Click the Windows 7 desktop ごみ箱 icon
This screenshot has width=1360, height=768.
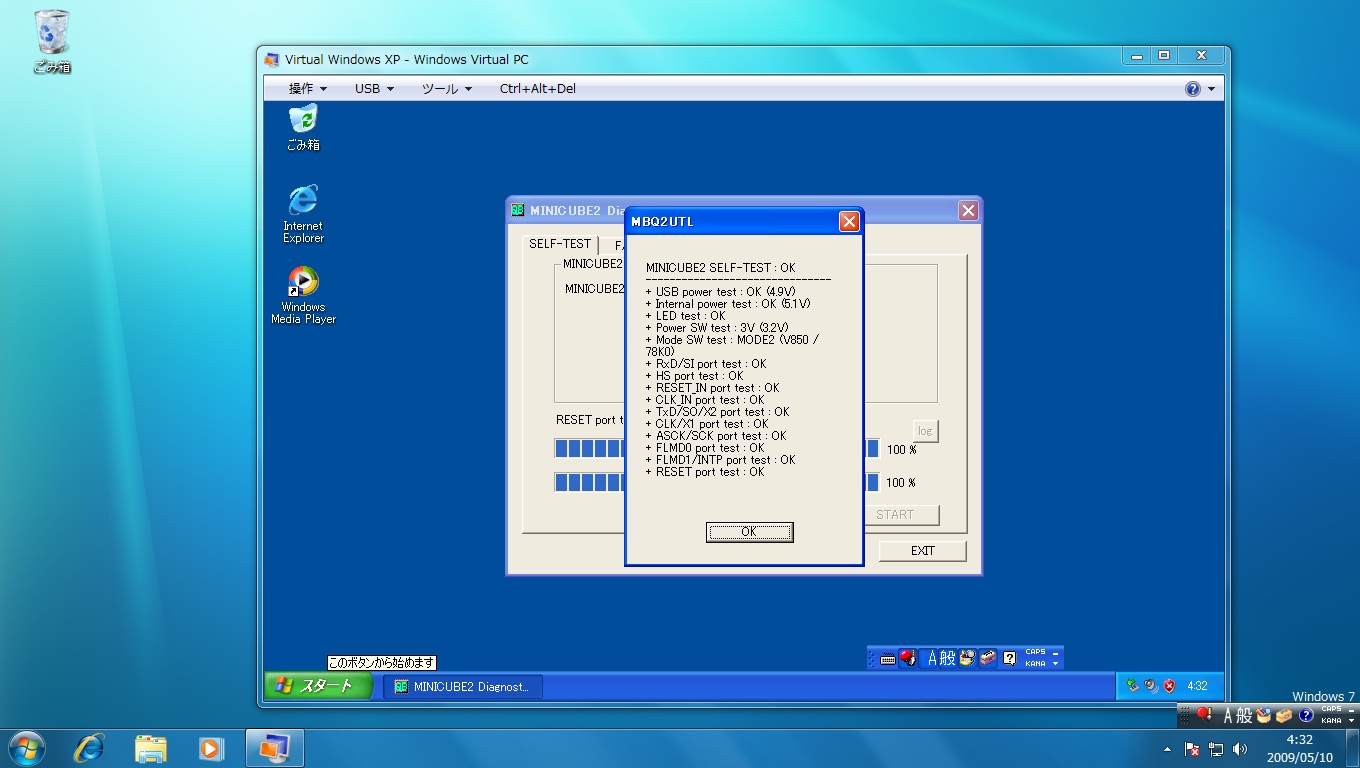(52, 42)
